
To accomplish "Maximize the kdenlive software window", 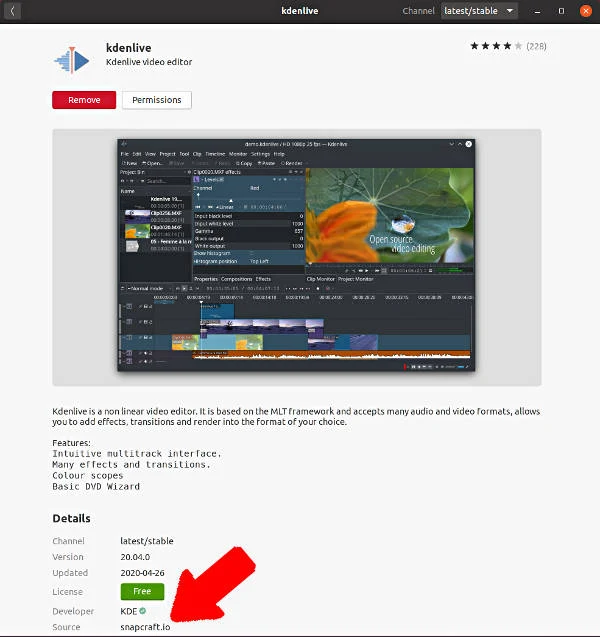I will tap(561, 11).
